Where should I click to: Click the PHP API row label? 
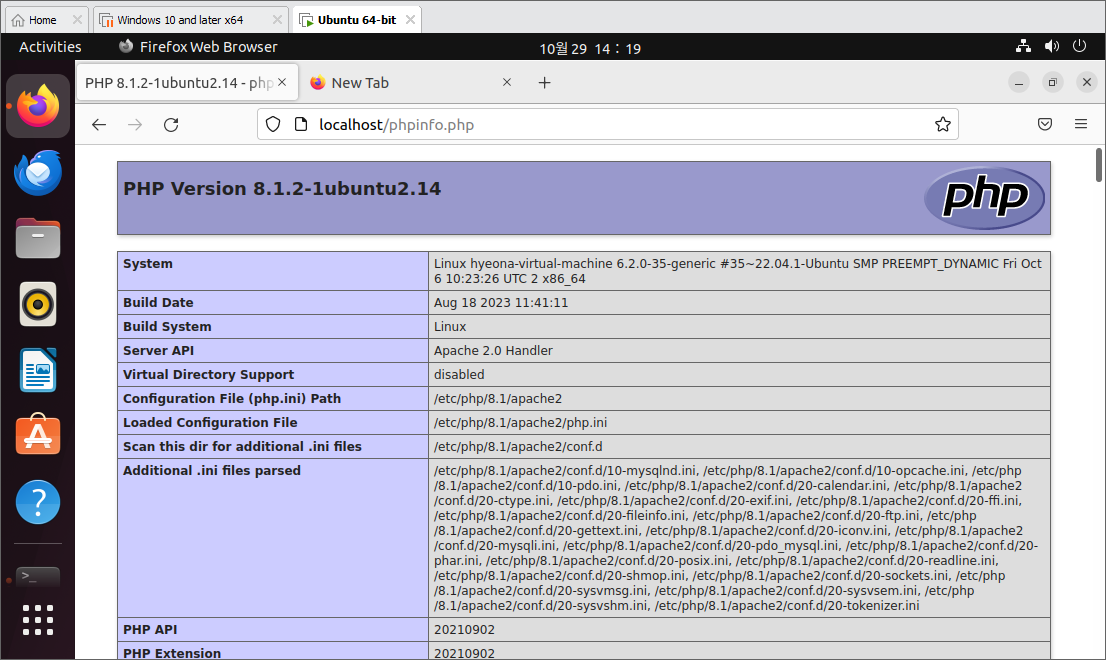tap(151, 630)
